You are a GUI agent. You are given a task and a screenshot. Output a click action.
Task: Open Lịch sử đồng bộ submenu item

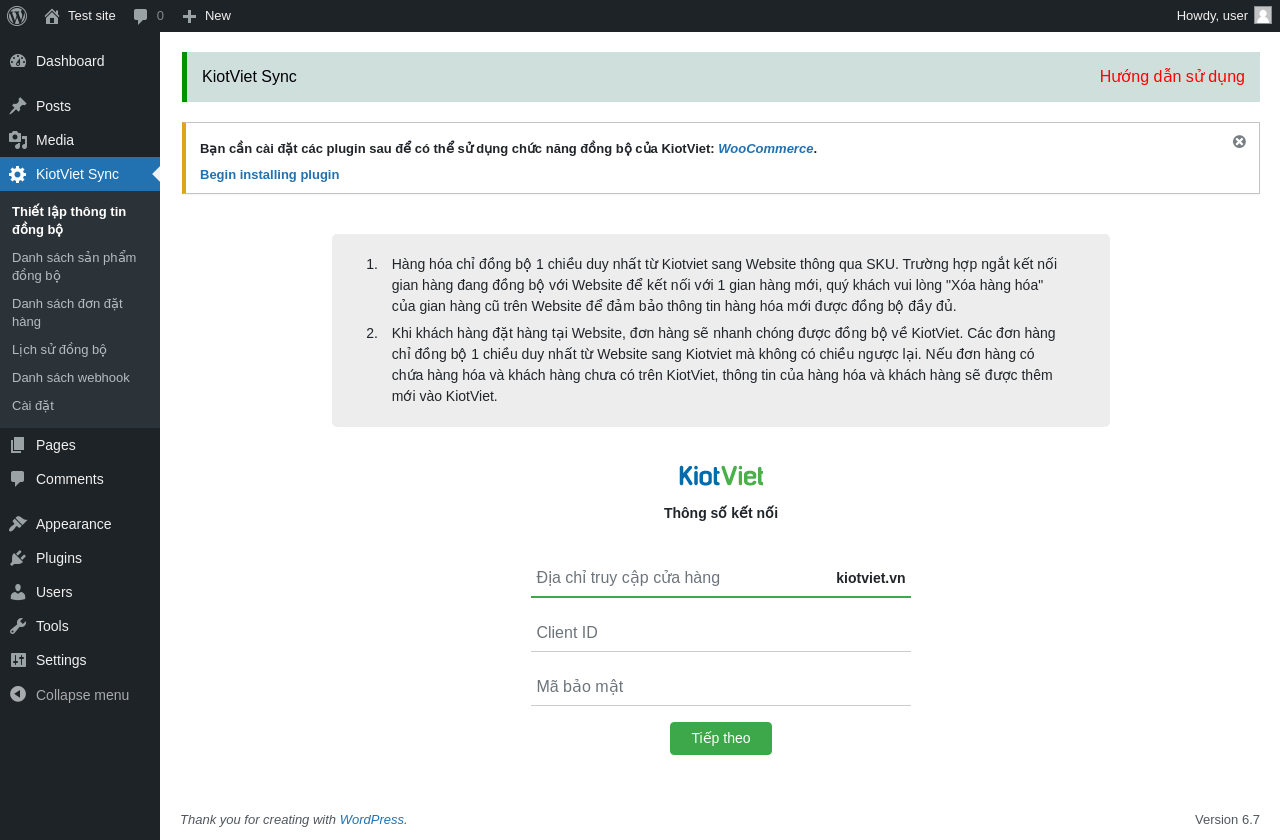59,350
